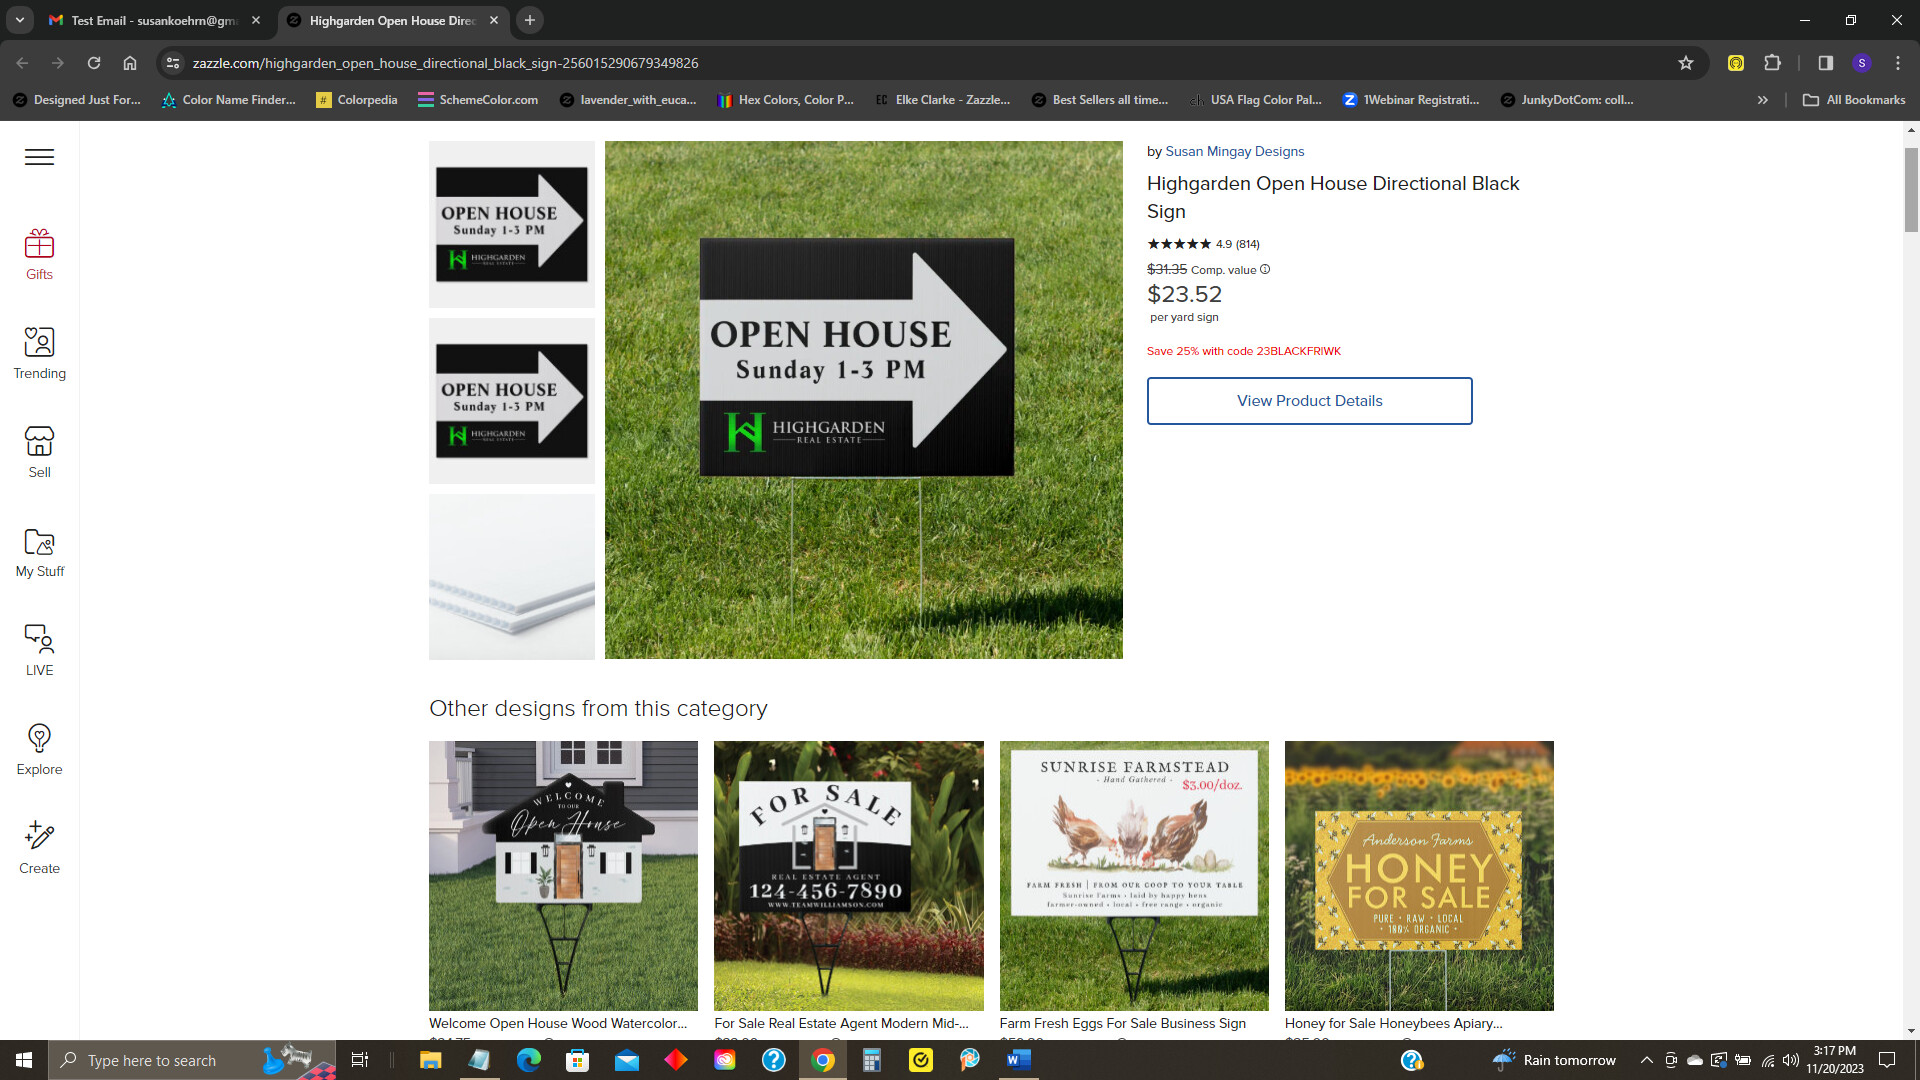The height and width of the screenshot is (1080, 1920).
Task: Close the Highgarden Open House tab
Action: (494, 20)
